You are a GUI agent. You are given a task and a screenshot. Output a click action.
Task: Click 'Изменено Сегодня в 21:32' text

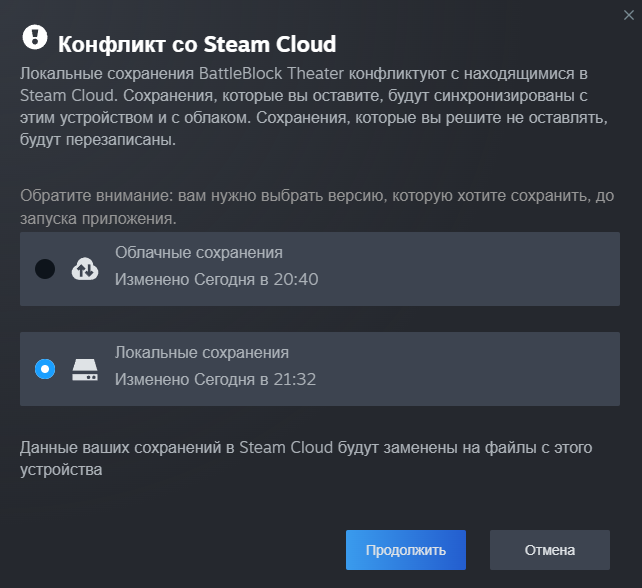click(215, 379)
